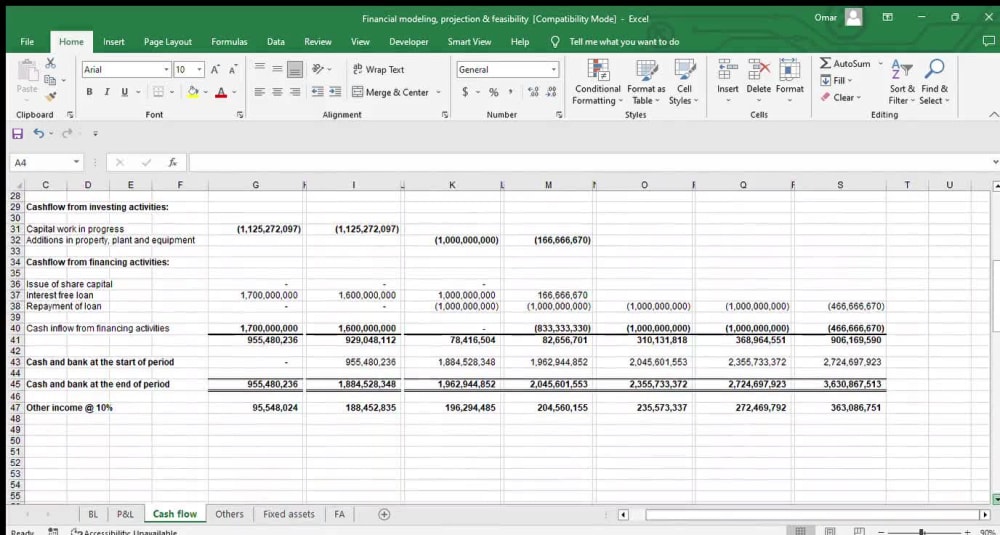Switch to Page Layout view in status bar
Image resolution: width=1000 pixels, height=535 pixels.
point(830,531)
